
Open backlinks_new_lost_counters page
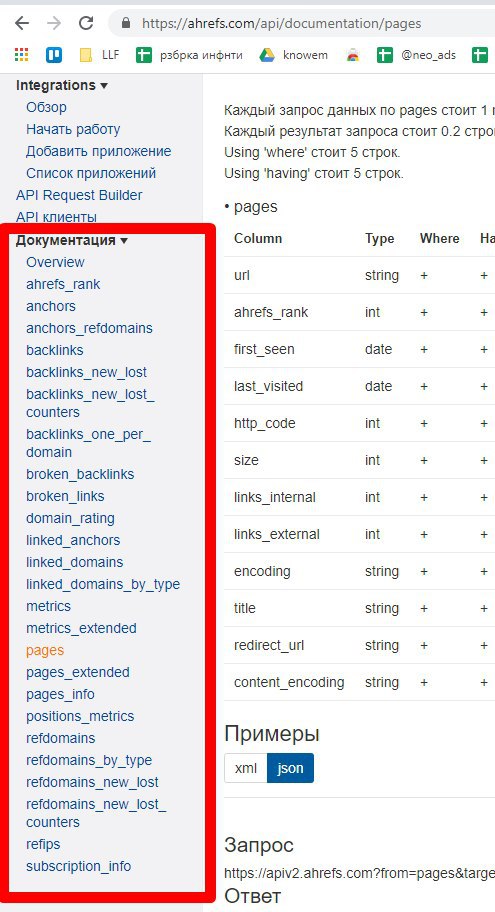point(91,403)
